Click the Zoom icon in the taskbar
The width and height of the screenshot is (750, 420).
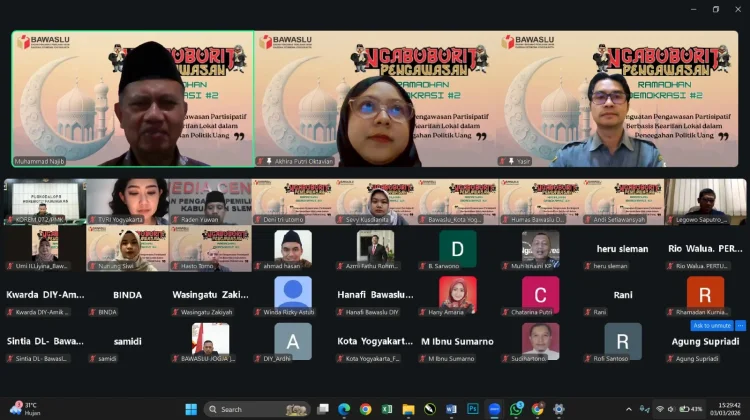[x=494, y=409]
